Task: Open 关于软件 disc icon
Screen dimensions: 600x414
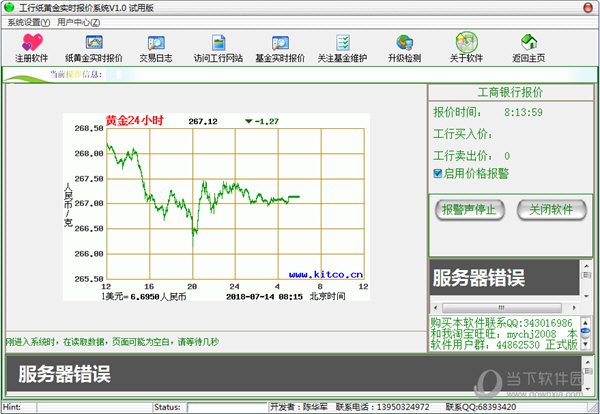Action: pos(466,42)
